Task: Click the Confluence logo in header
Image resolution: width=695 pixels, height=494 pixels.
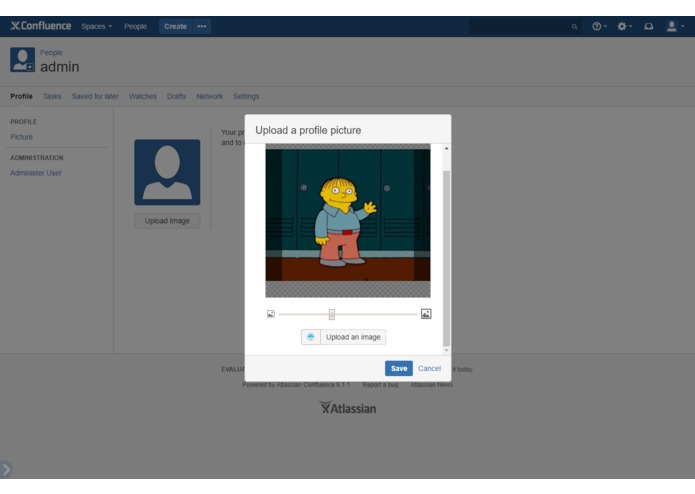Action: pos(41,26)
